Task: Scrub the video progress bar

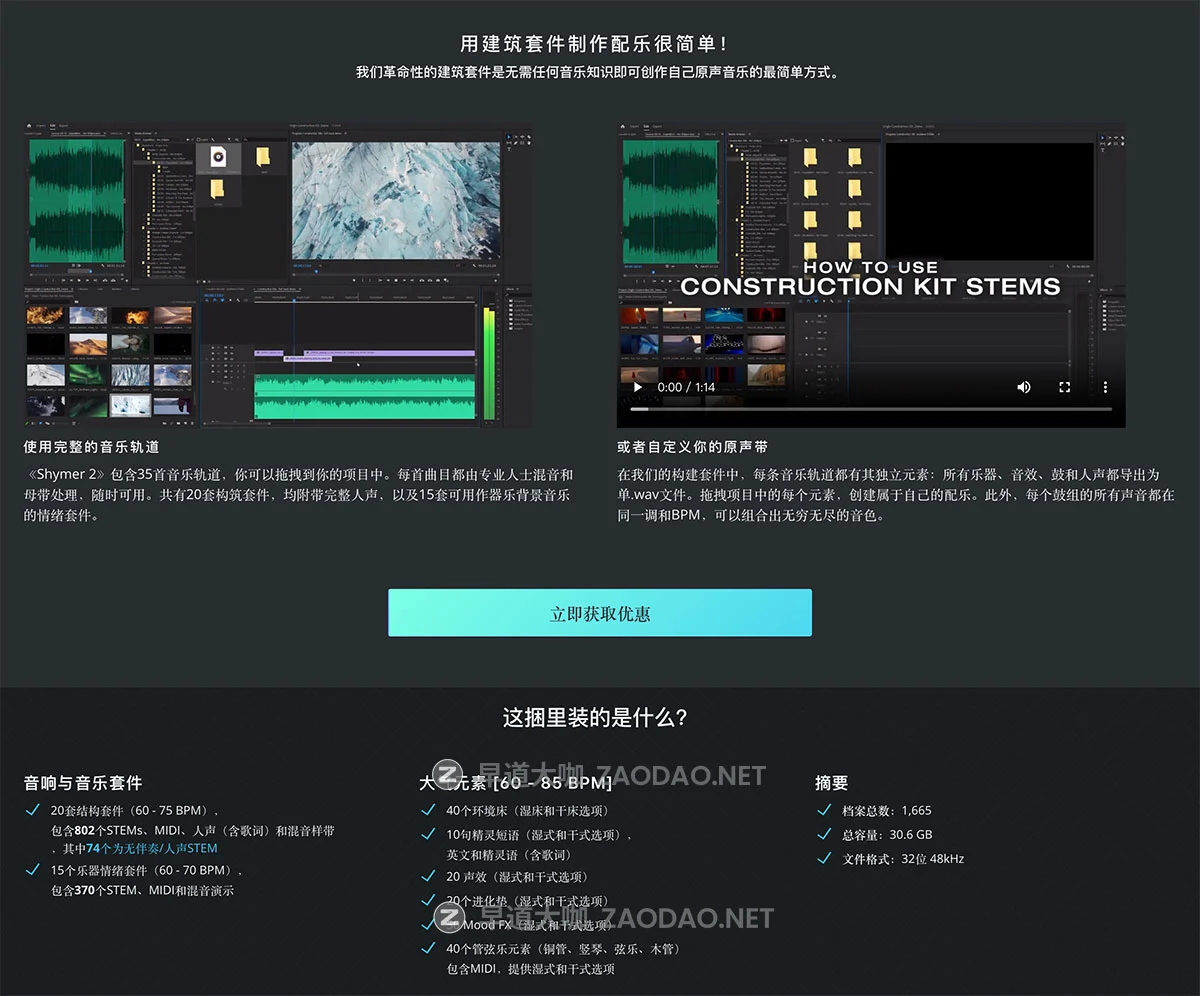Action: click(870, 408)
